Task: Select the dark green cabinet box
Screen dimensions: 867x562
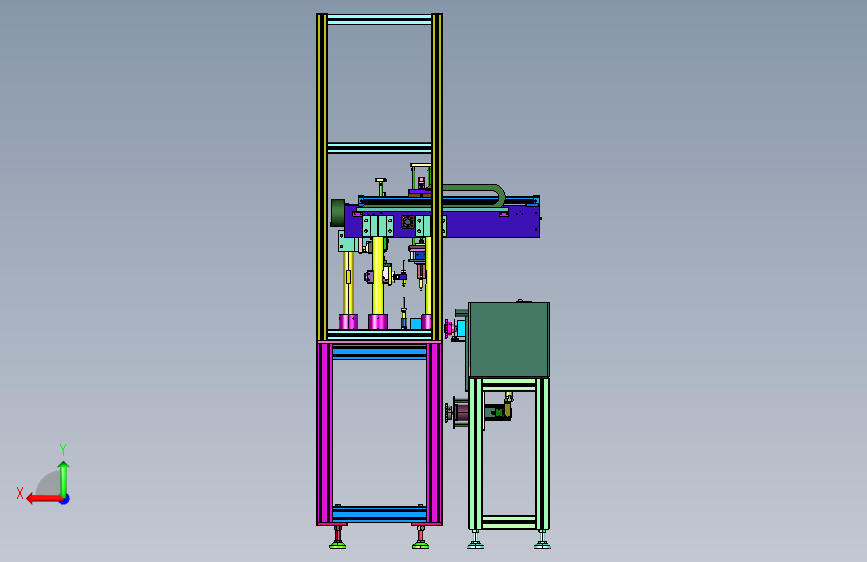Action: pyautogui.click(x=509, y=340)
